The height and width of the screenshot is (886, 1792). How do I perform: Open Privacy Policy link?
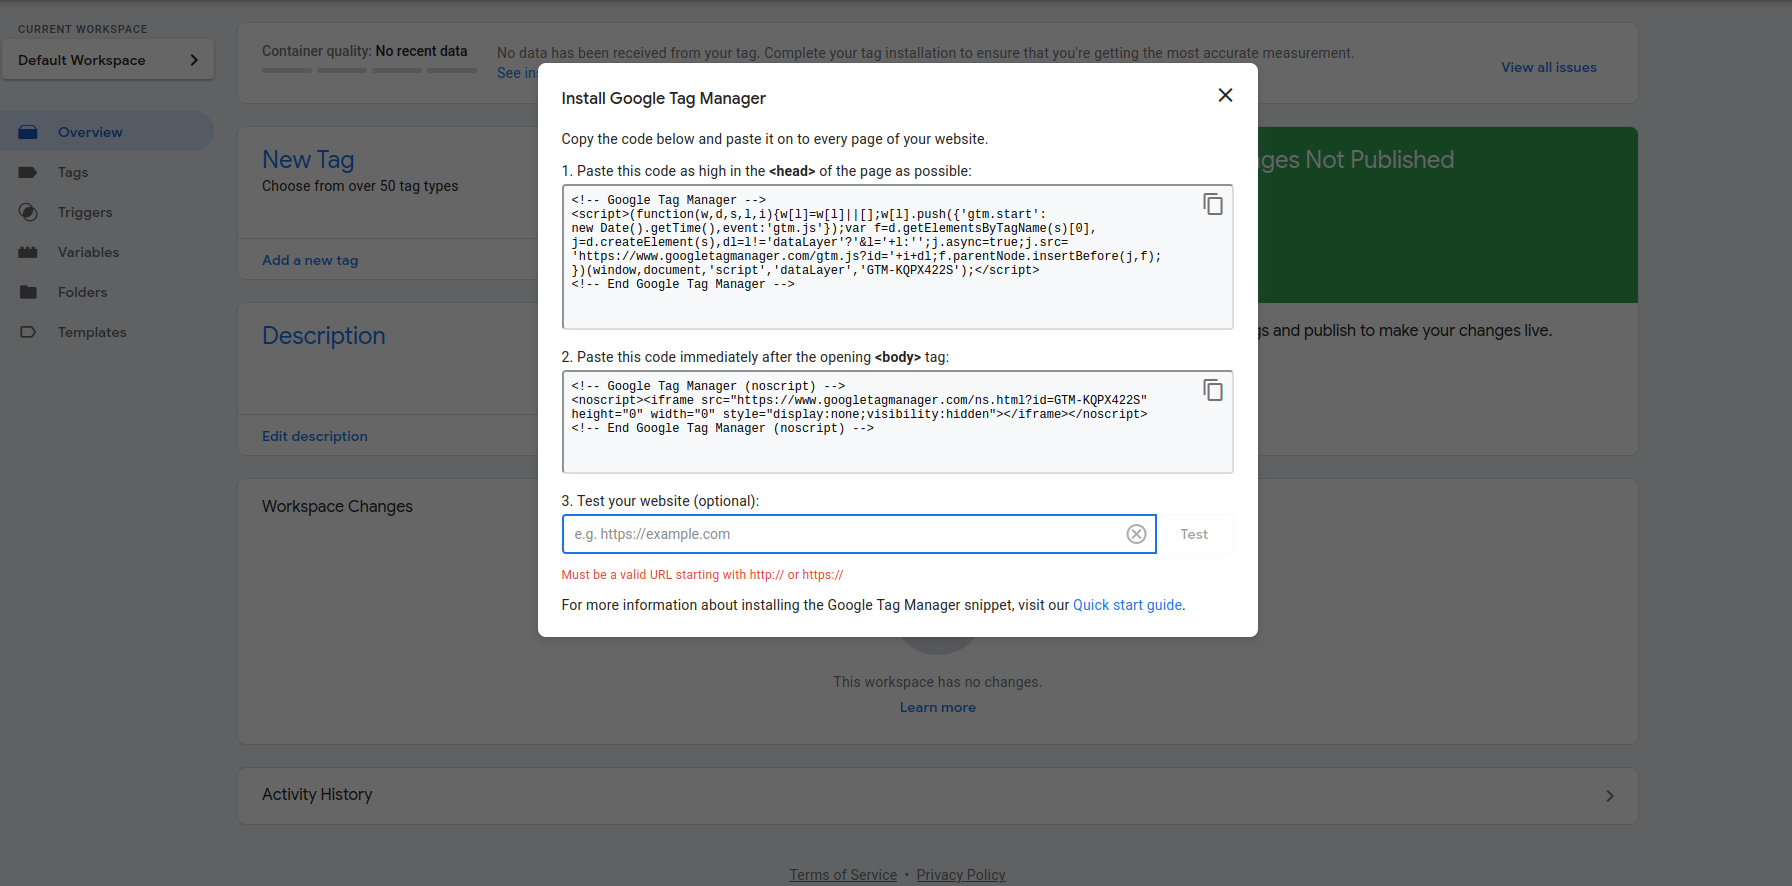(x=961, y=875)
